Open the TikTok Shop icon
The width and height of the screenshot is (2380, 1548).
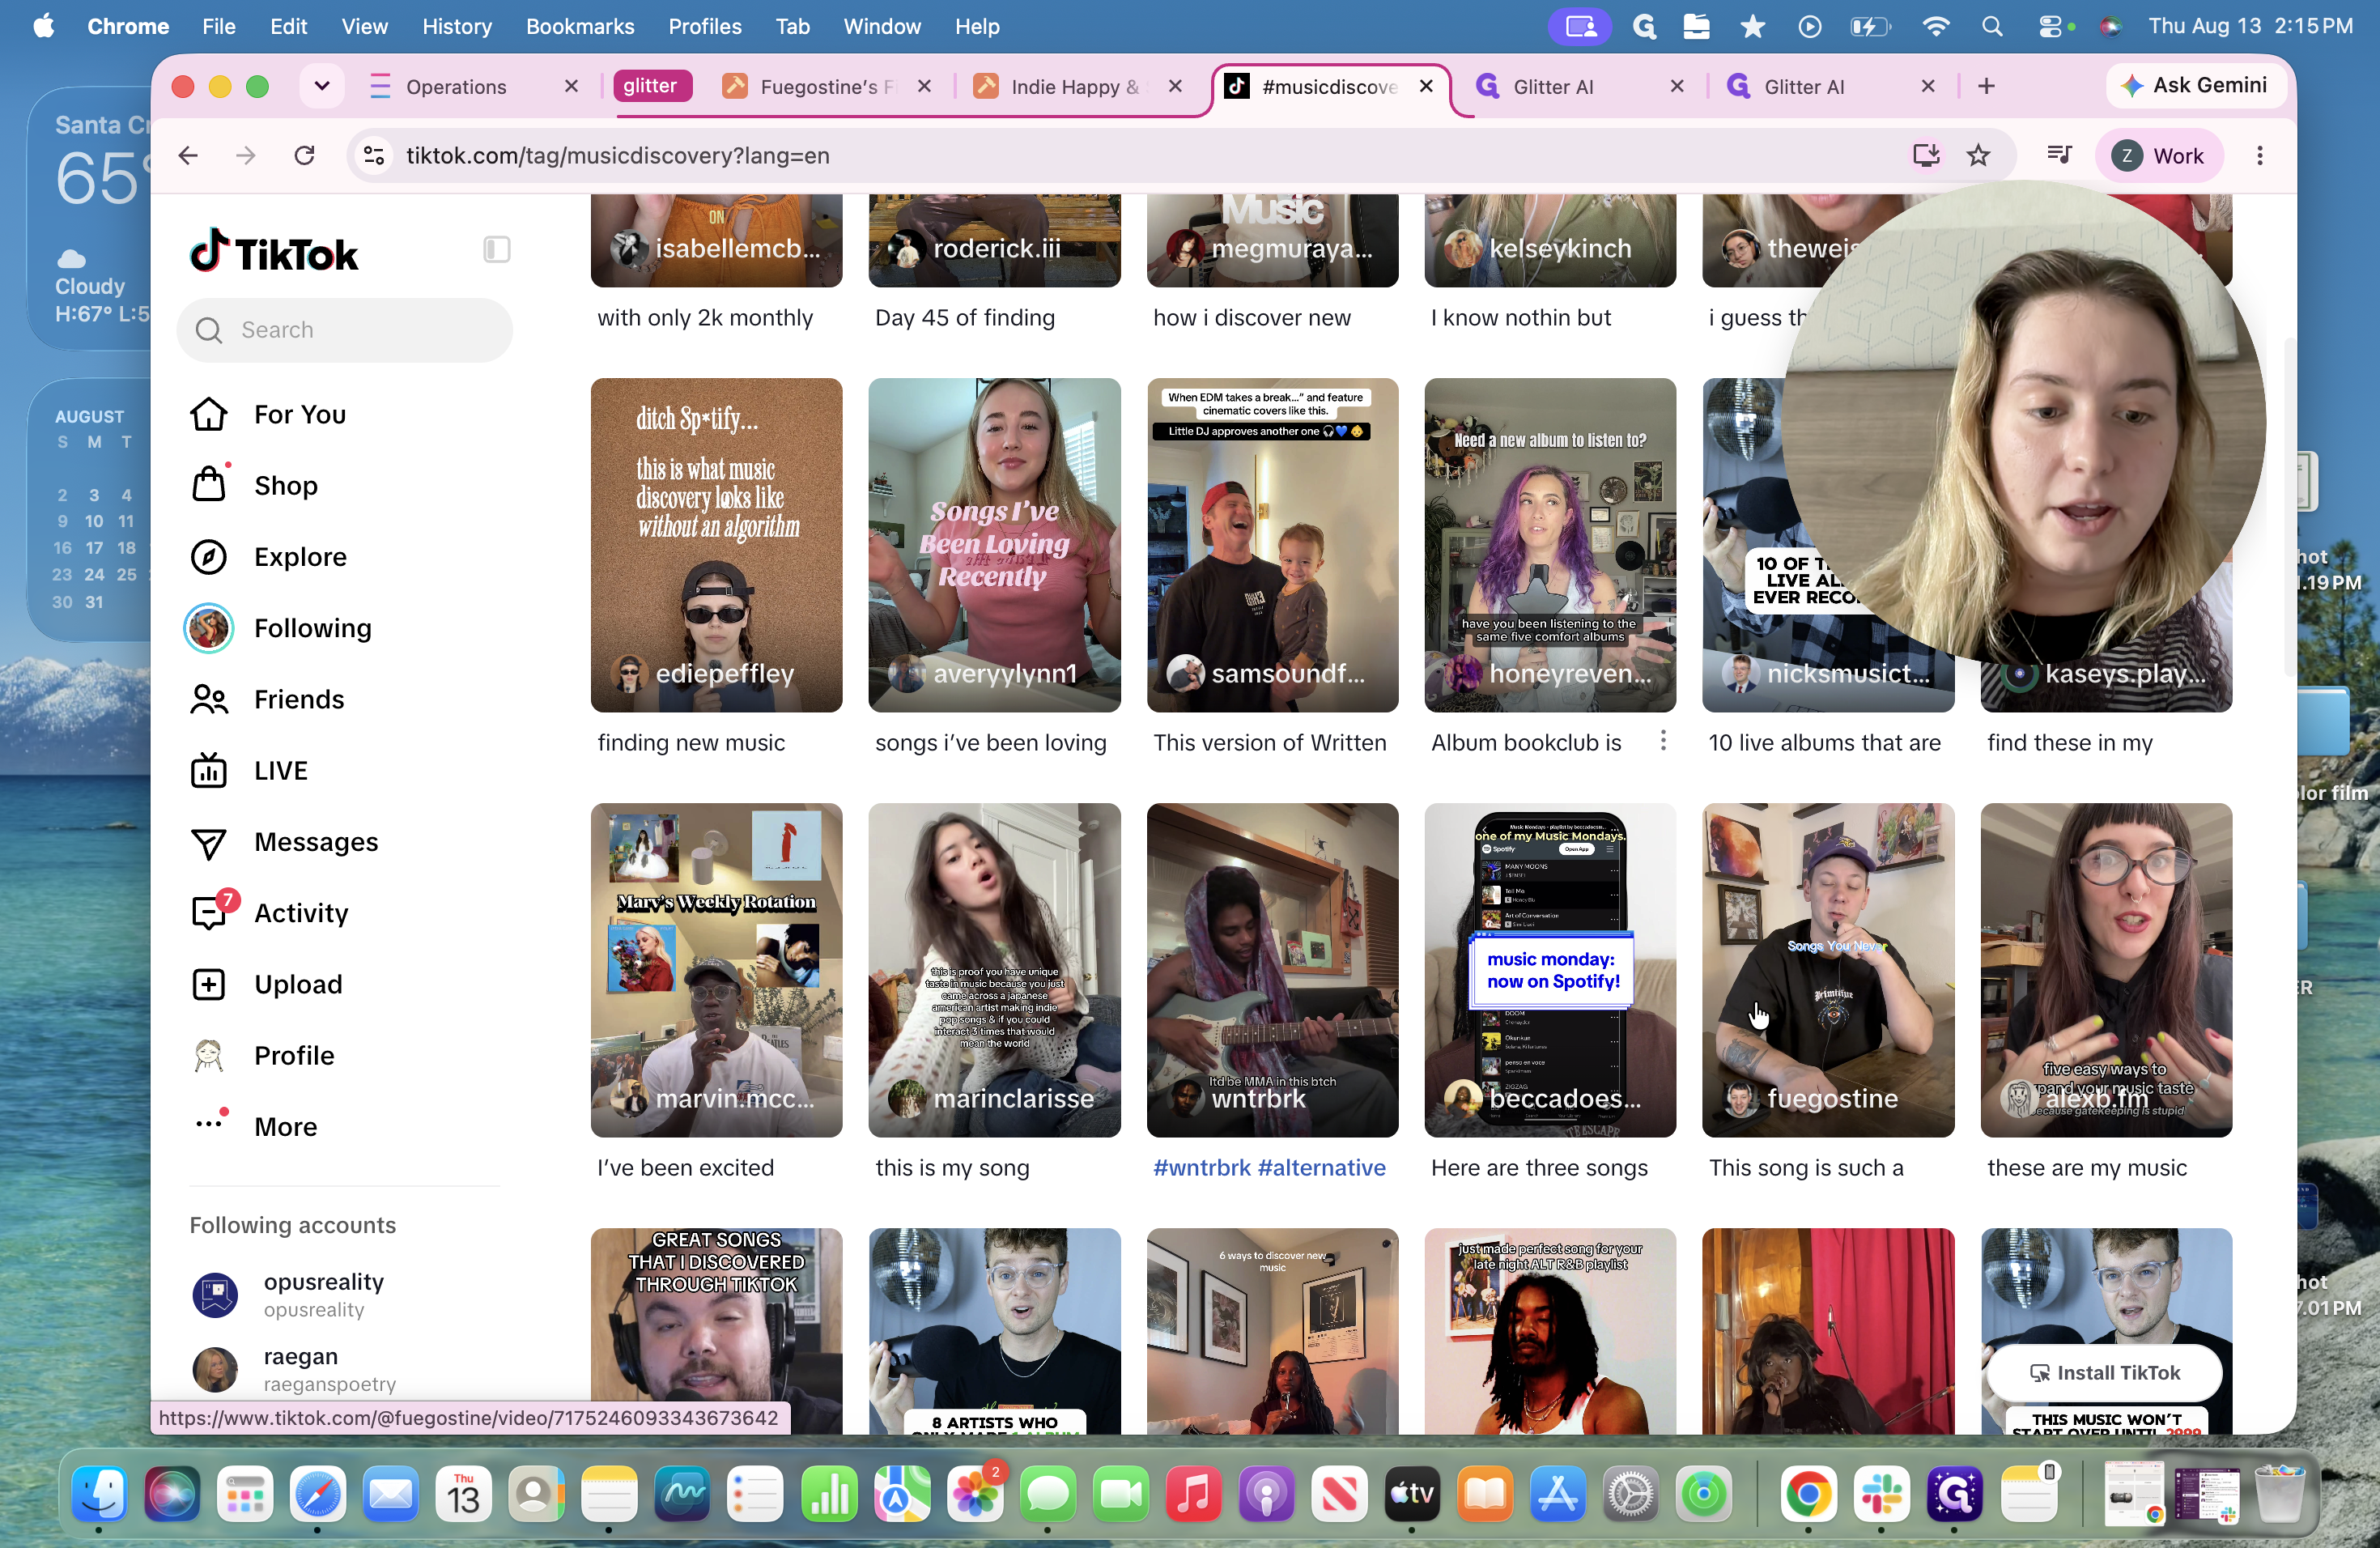tap(209, 485)
